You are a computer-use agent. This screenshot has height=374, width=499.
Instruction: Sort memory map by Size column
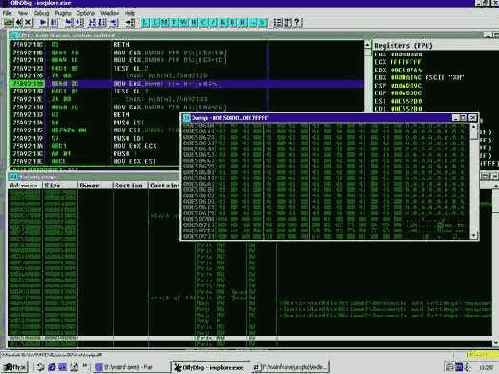coord(60,185)
